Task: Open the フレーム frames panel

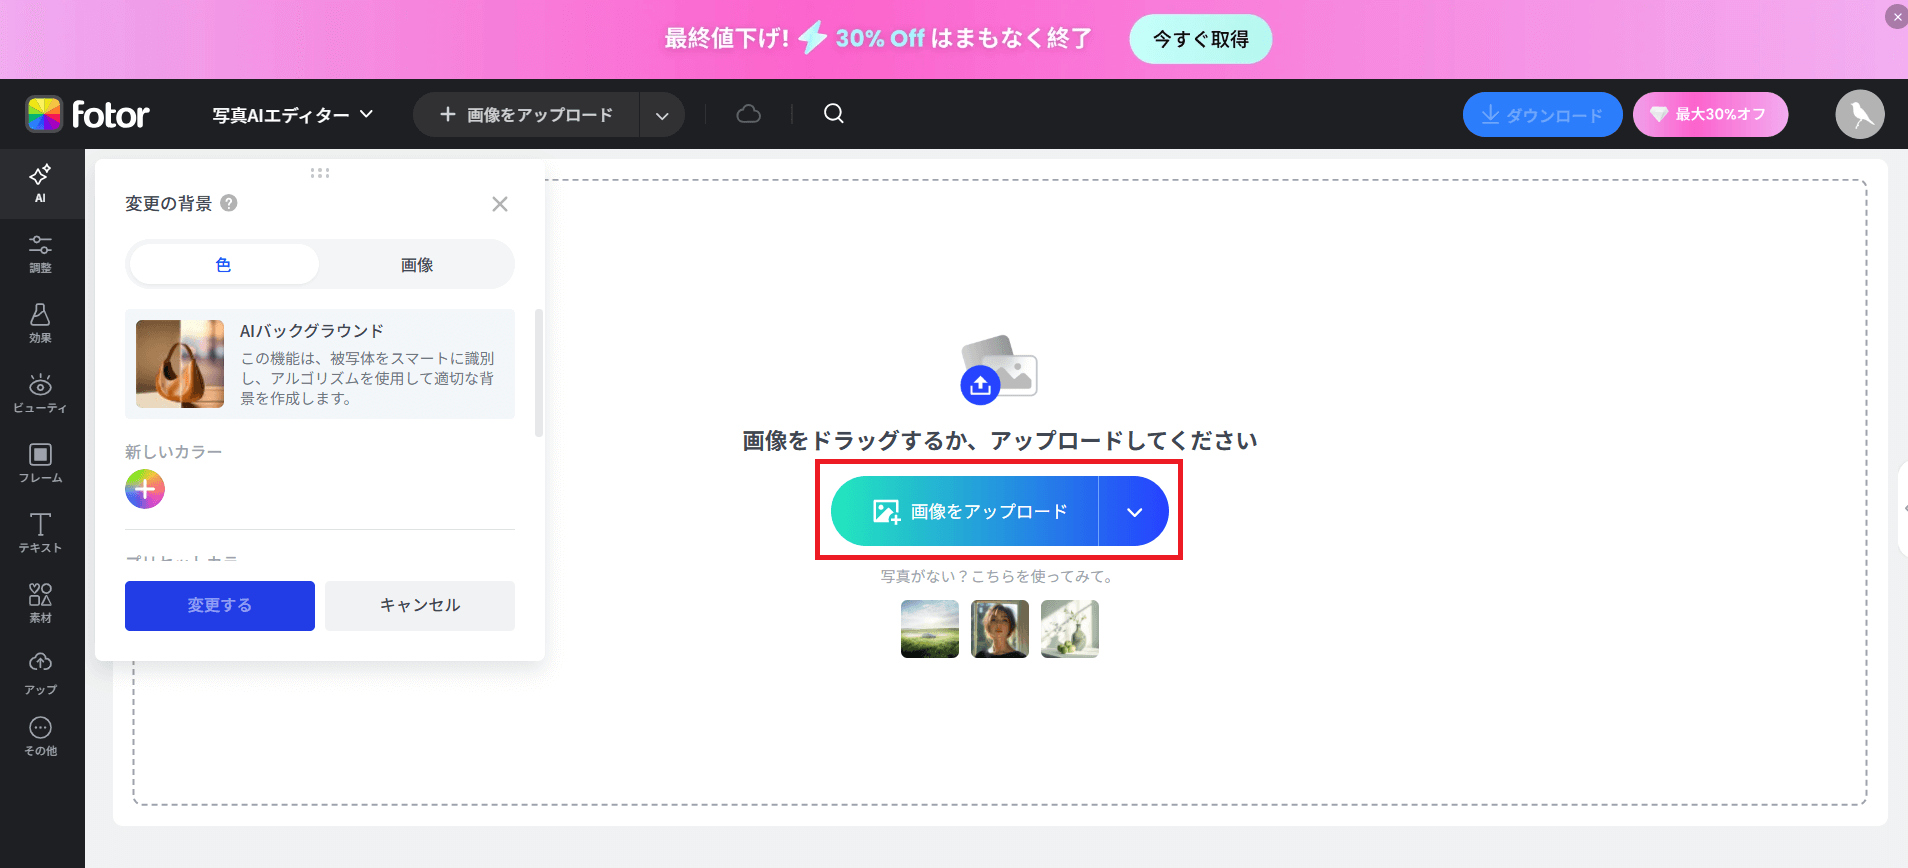Action: point(40,464)
